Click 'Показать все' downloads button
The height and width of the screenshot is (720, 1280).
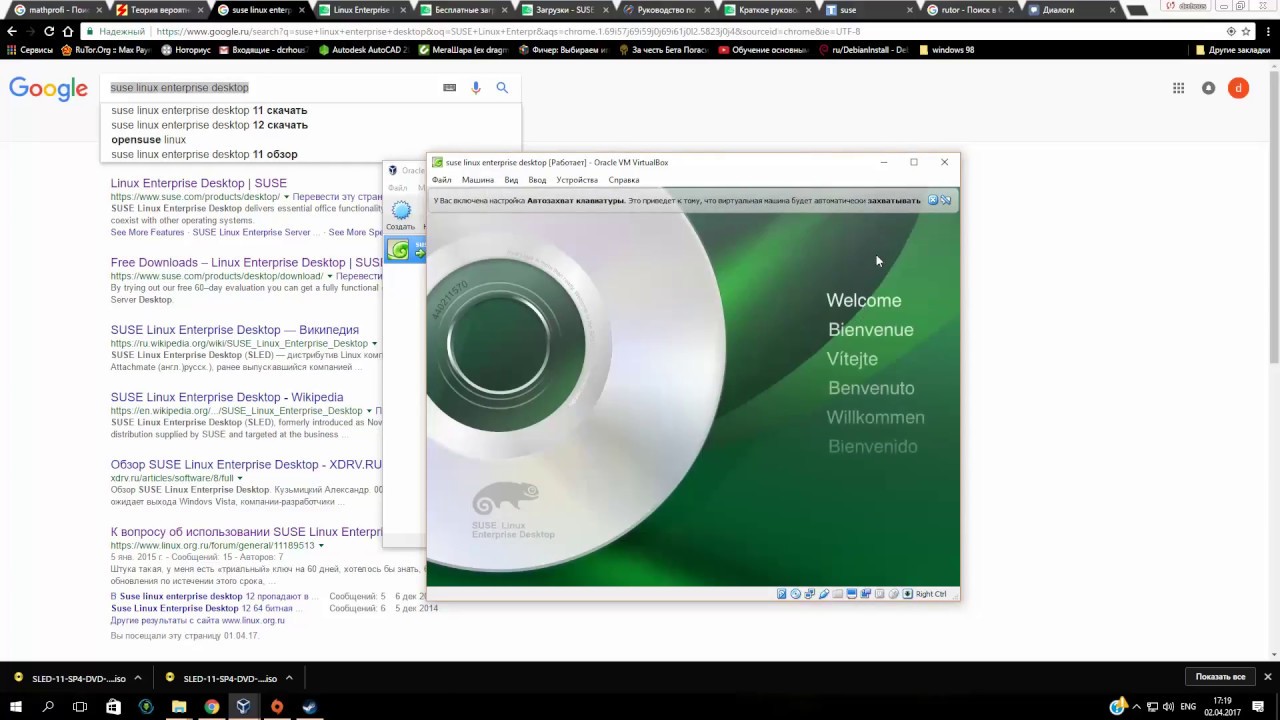pyautogui.click(x=1220, y=677)
